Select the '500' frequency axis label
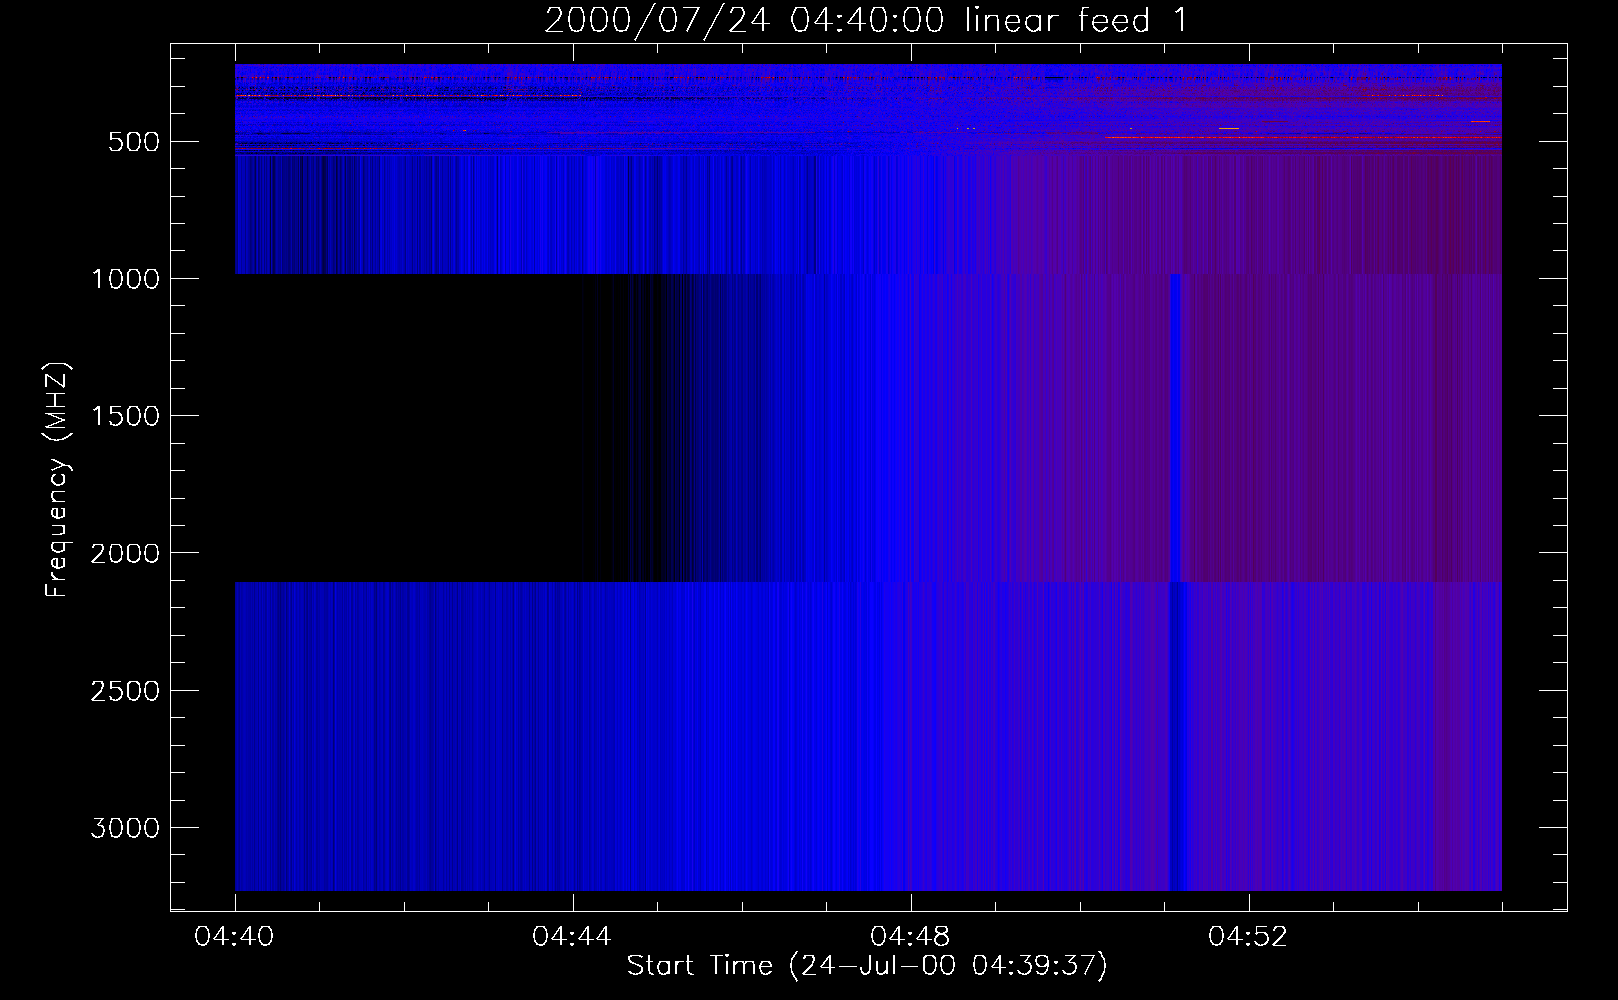 click(134, 142)
